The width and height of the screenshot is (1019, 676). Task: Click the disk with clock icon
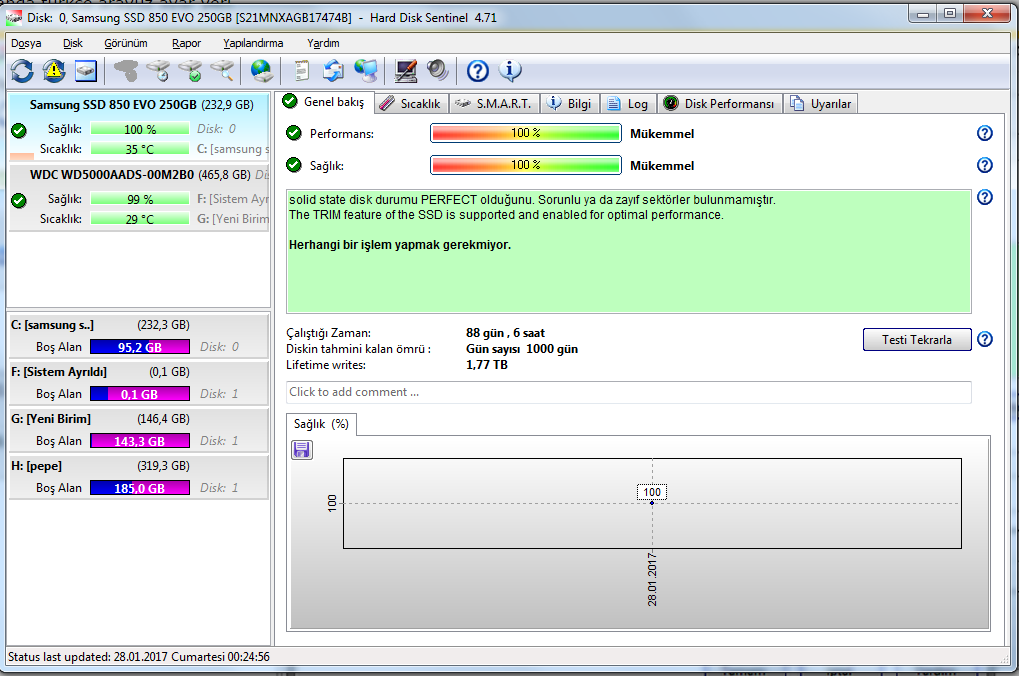point(158,71)
